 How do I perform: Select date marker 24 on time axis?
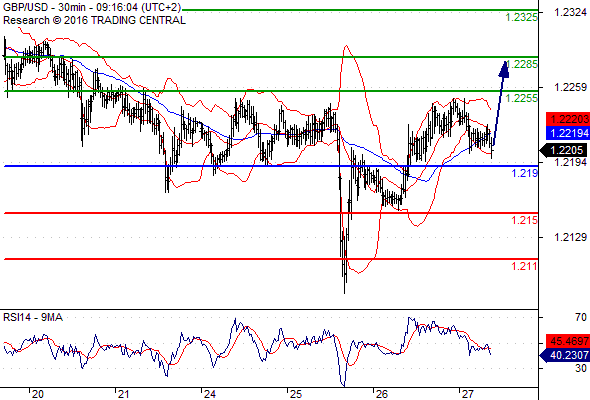(x=210, y=394)
